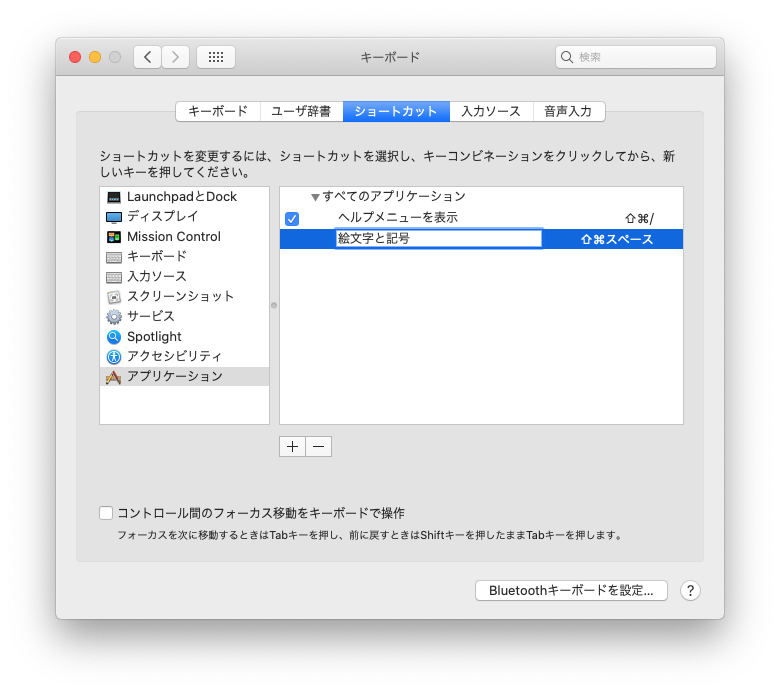Remove the shortcut with the minus button
The height and width of the screenshot is (693, 780).
[318, 446]
